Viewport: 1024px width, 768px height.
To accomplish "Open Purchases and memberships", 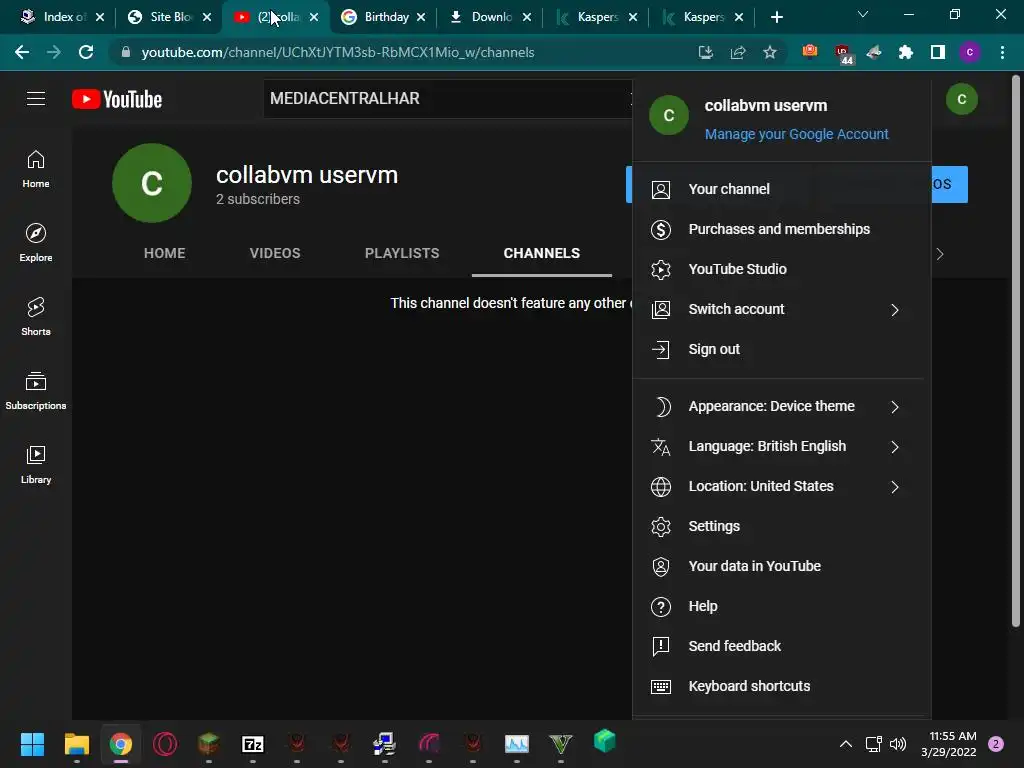I will (782, 229).
